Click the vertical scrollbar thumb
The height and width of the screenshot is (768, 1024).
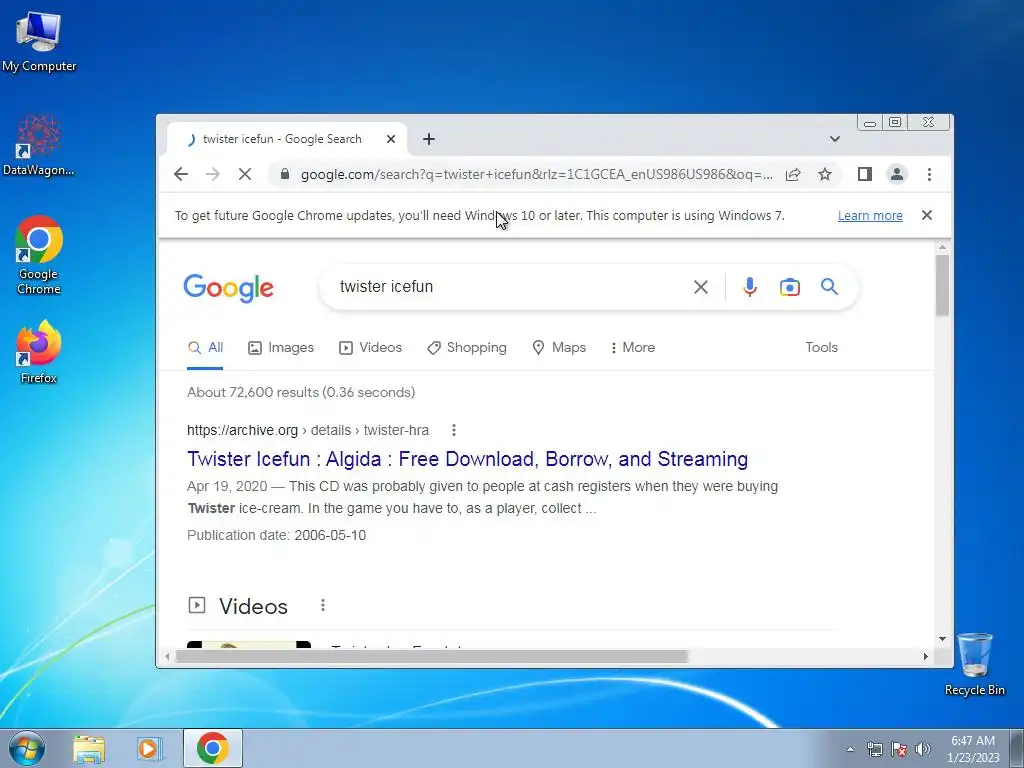point(942,285)
